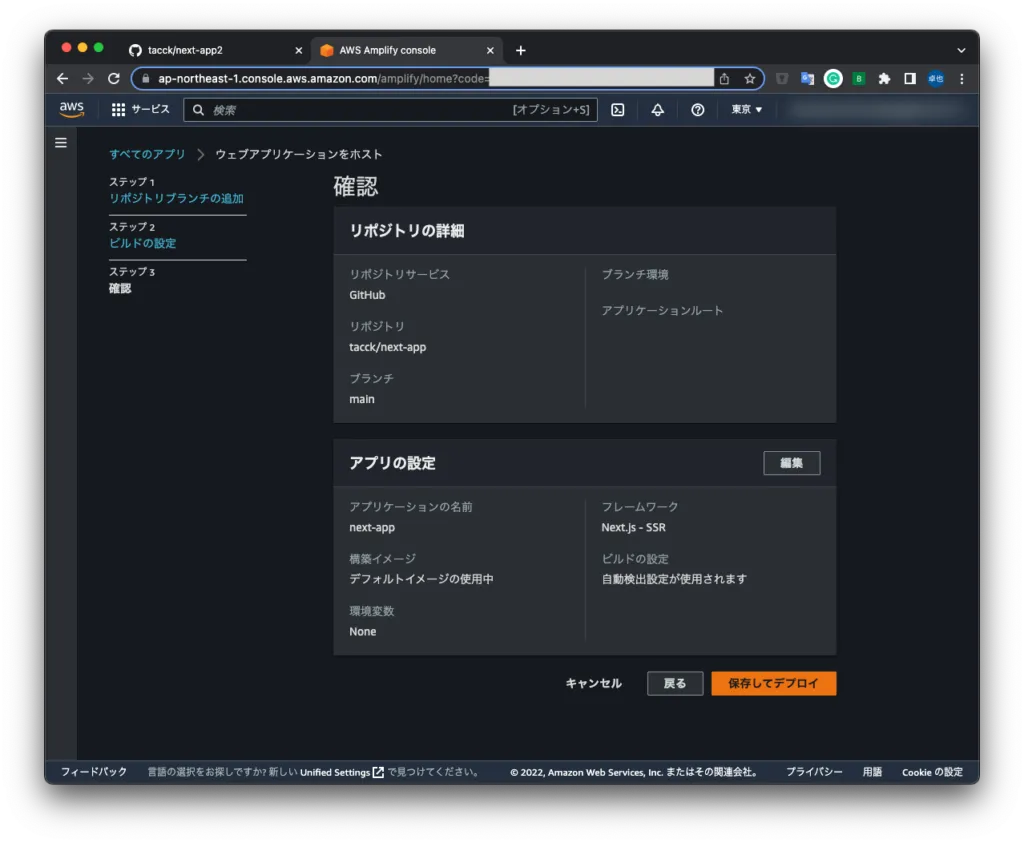Open AWS CloudShell terminal icon

click(618, 110)
